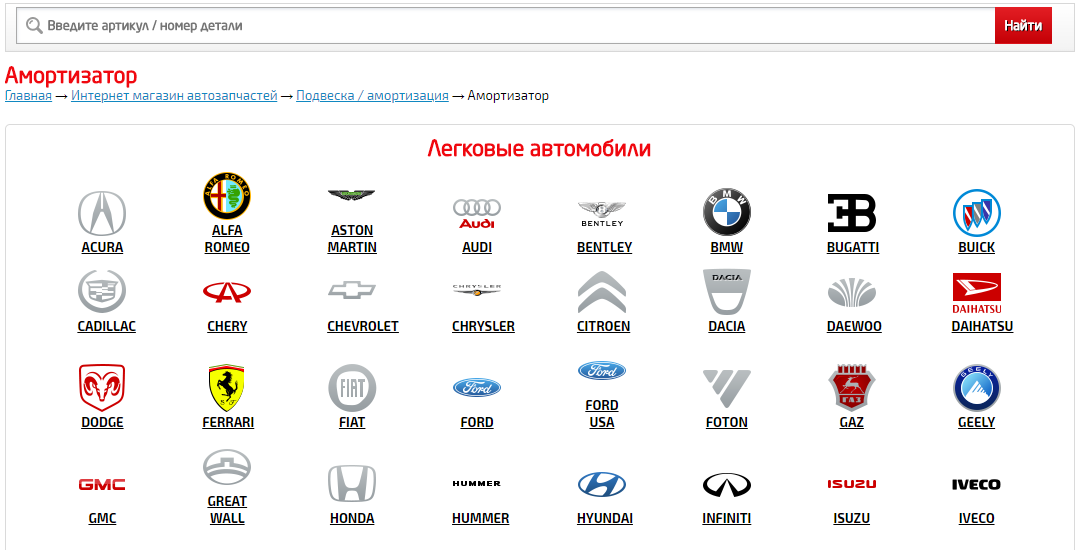
Task: Click the Daihatsu red logo
Action: (x=976, y=293)
